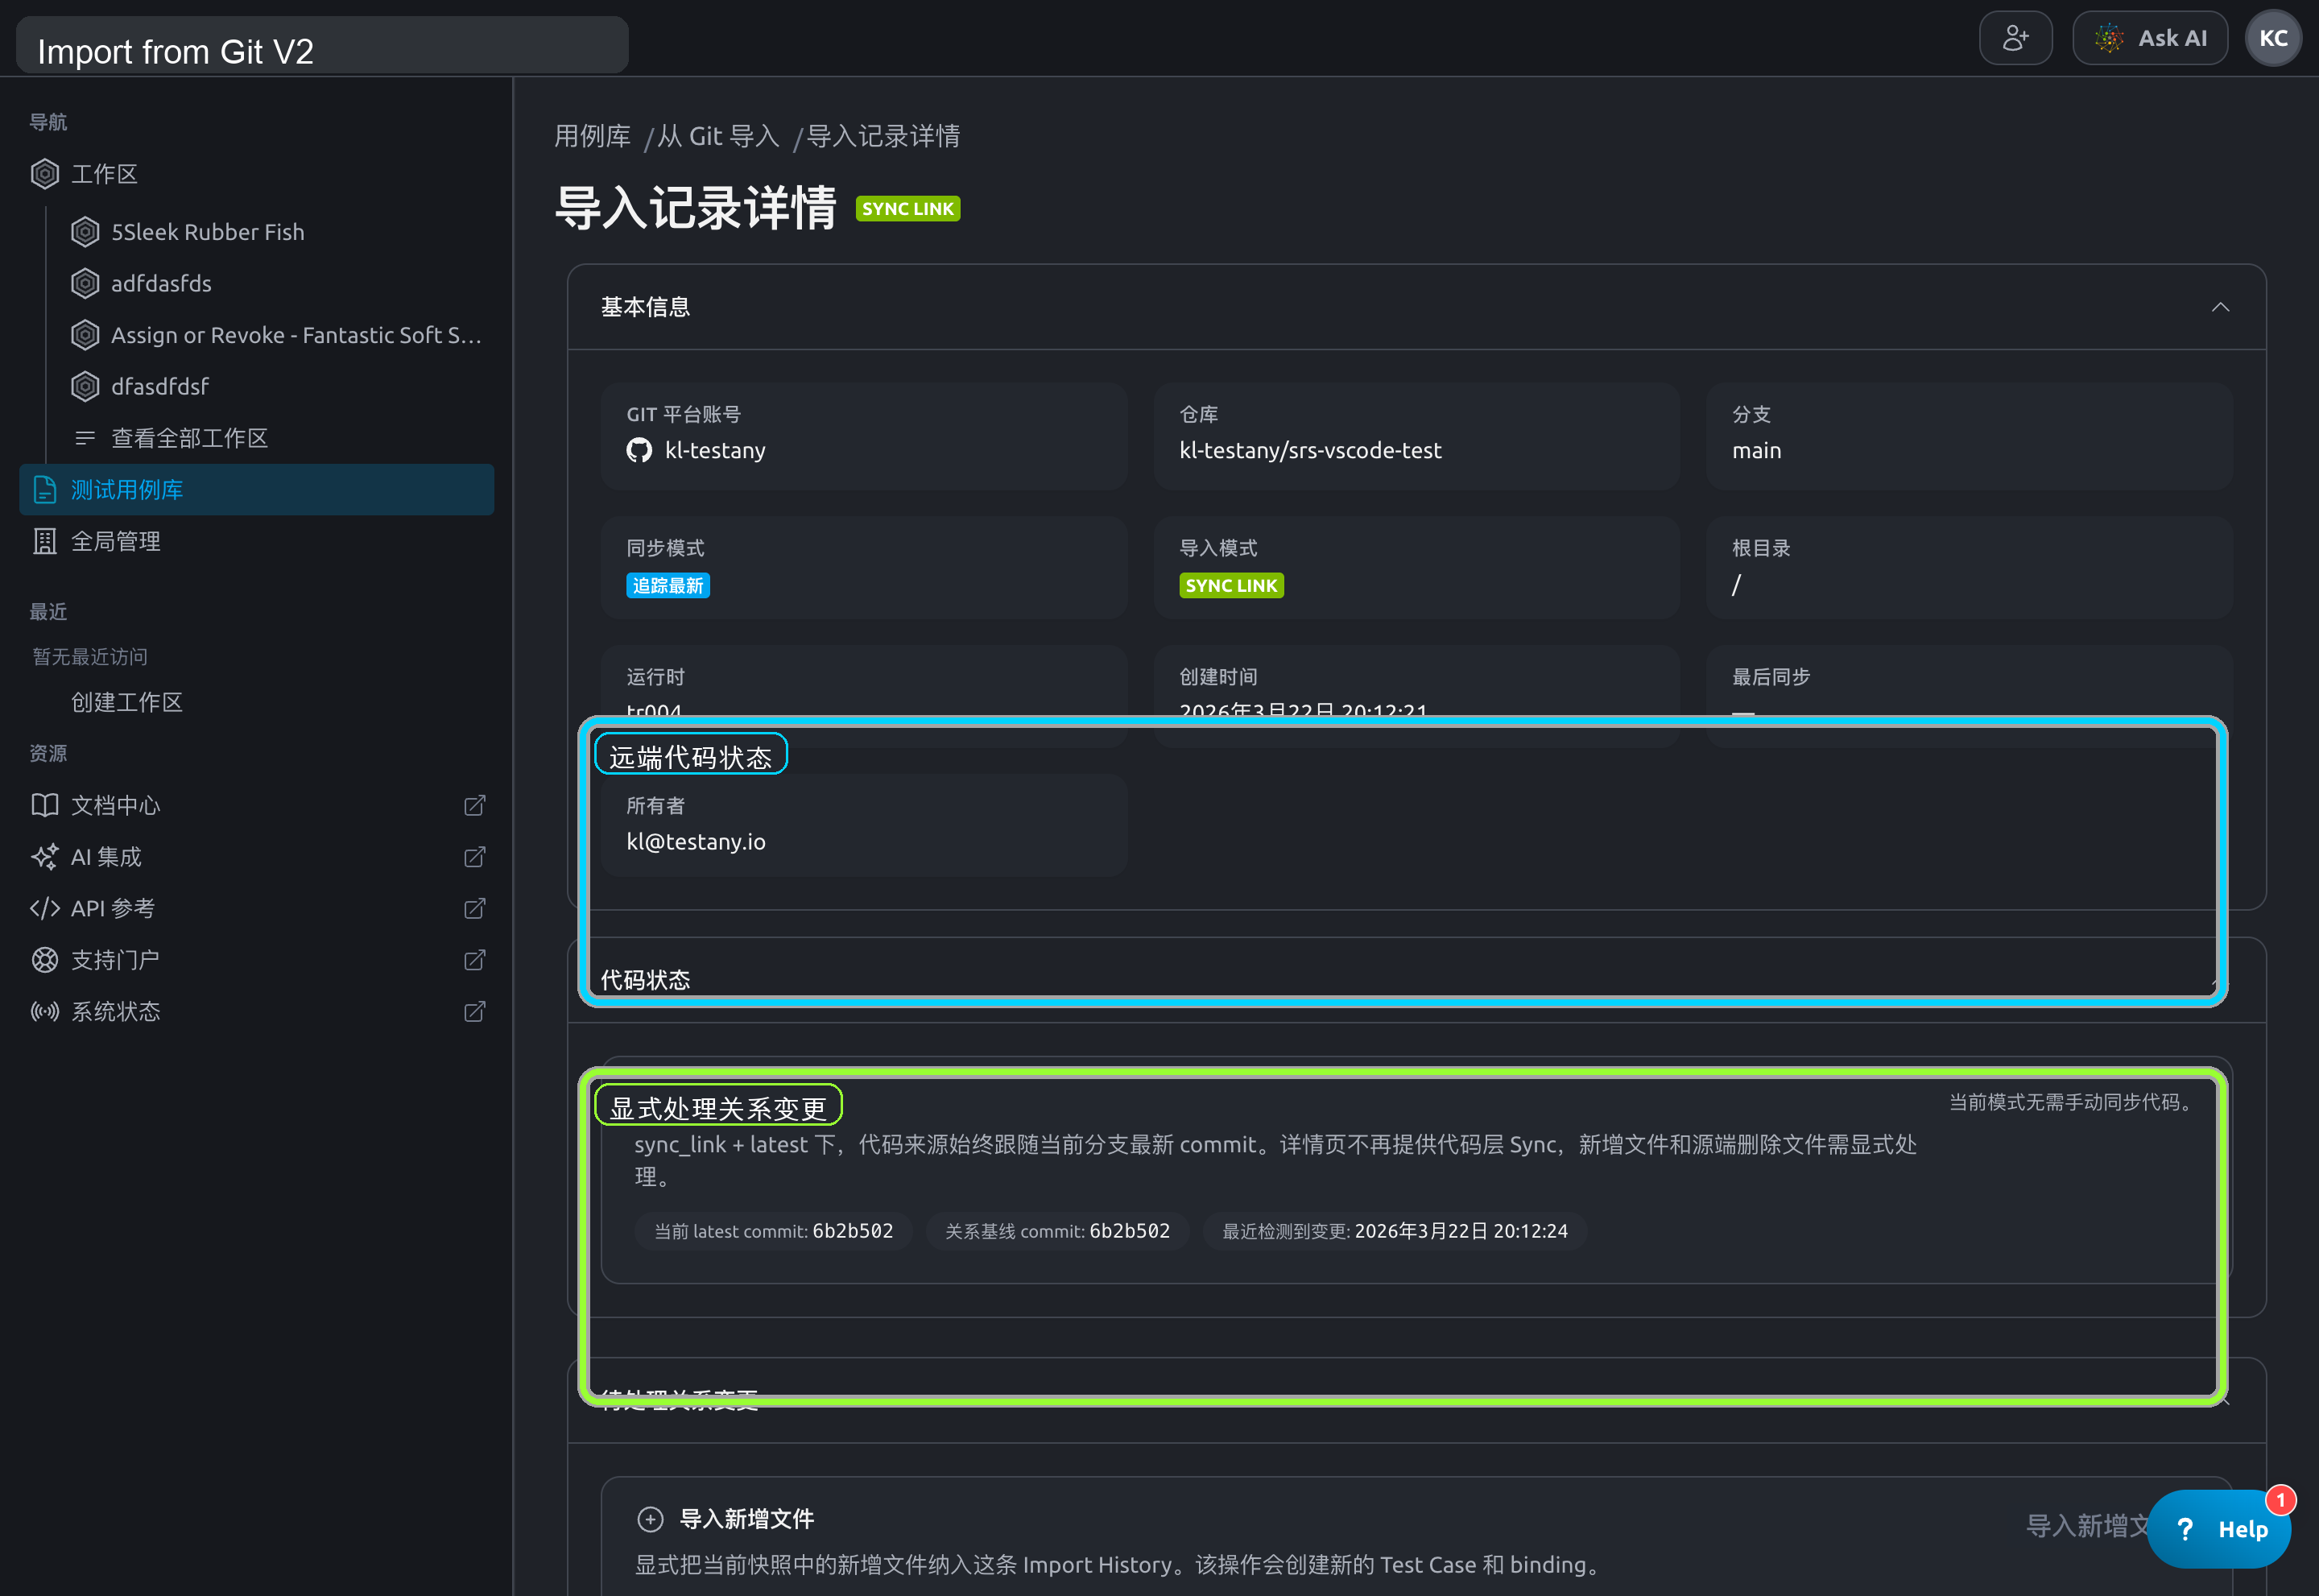Click the Assign or Revoke workspace icon

[x=85, y=335]
